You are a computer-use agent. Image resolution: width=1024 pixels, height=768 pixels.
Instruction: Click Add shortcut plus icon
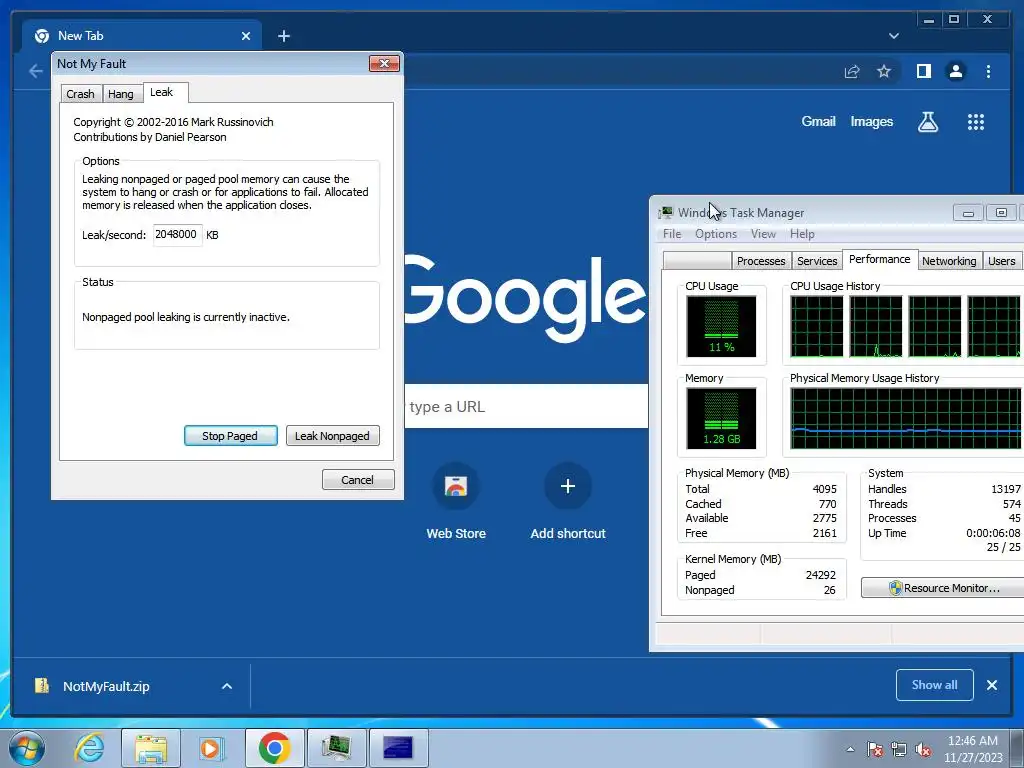point(568,487)
